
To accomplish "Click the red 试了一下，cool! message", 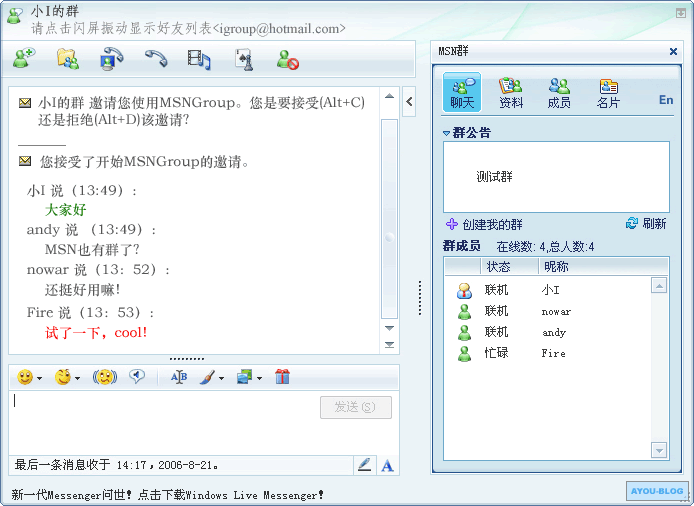I will pos(96,332).
